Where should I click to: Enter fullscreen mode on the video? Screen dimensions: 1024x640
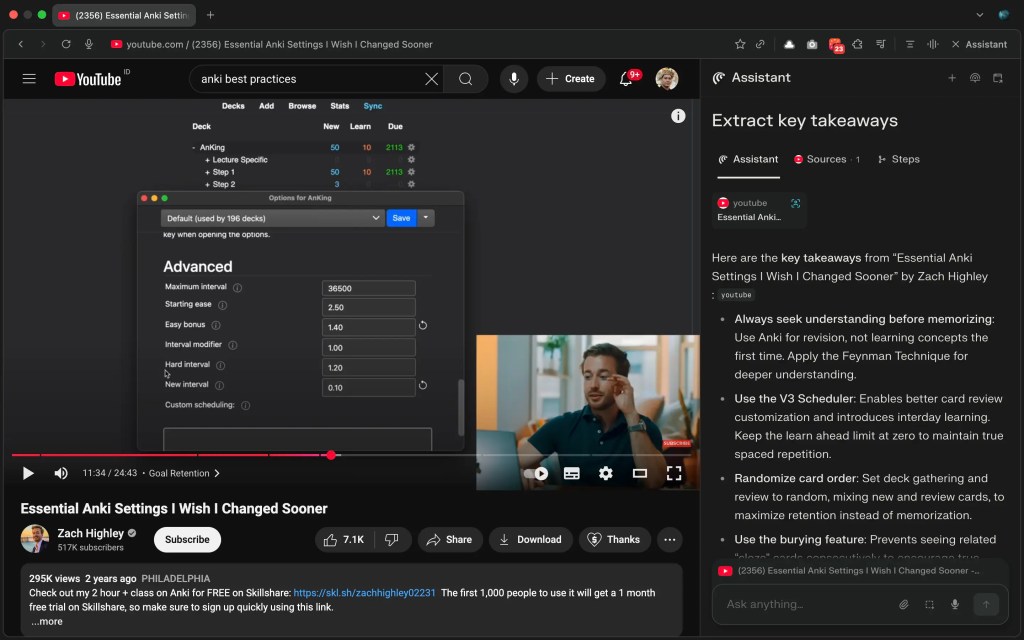(x=674, y=473)
